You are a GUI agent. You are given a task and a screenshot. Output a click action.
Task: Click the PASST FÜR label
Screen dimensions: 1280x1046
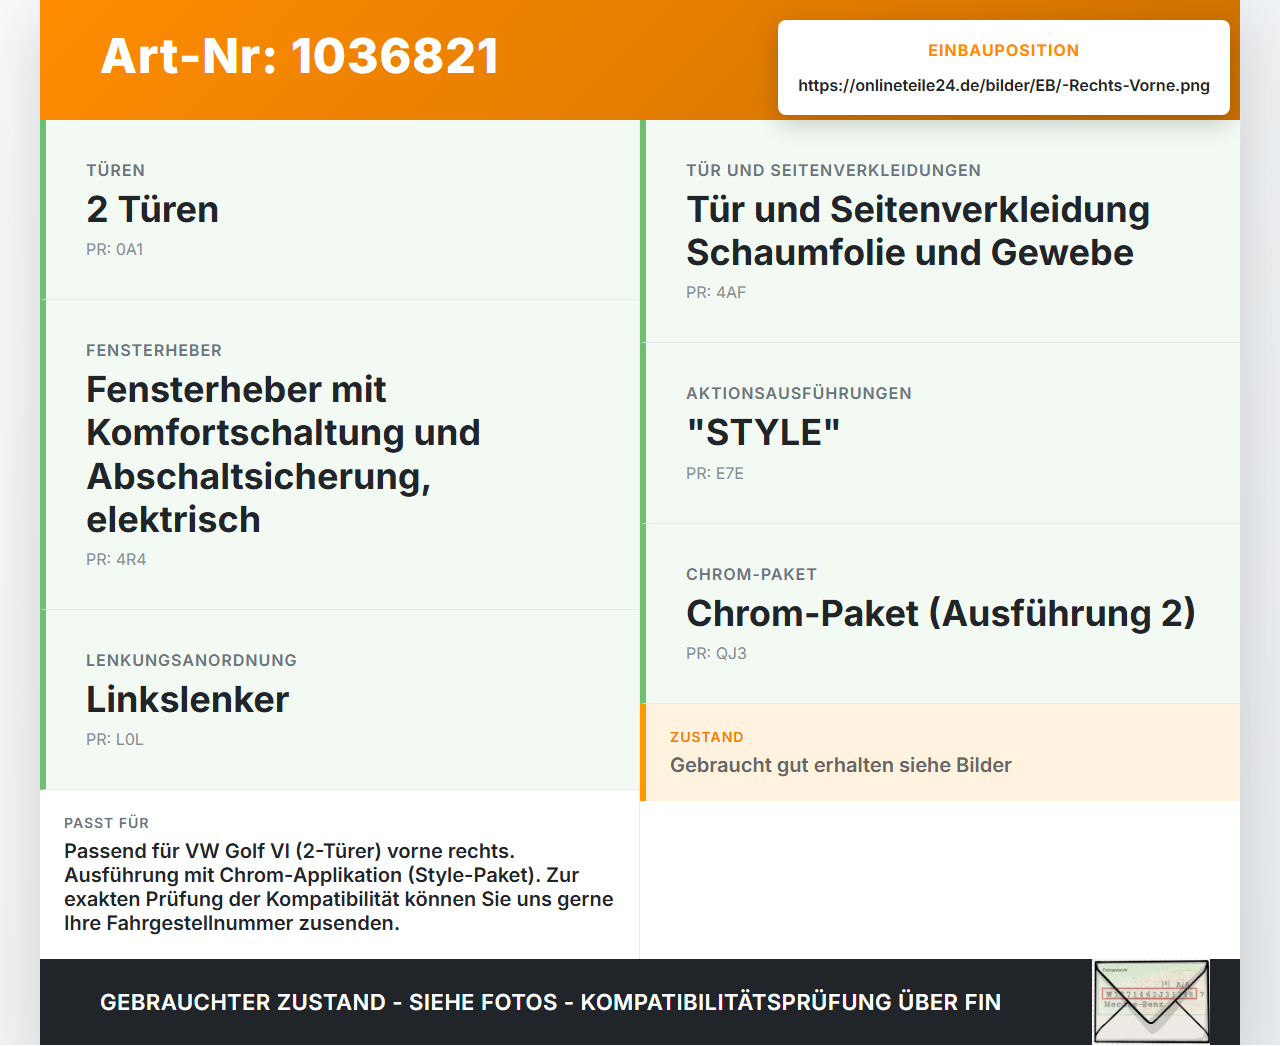pyautogui.click(x=106, y=824)
